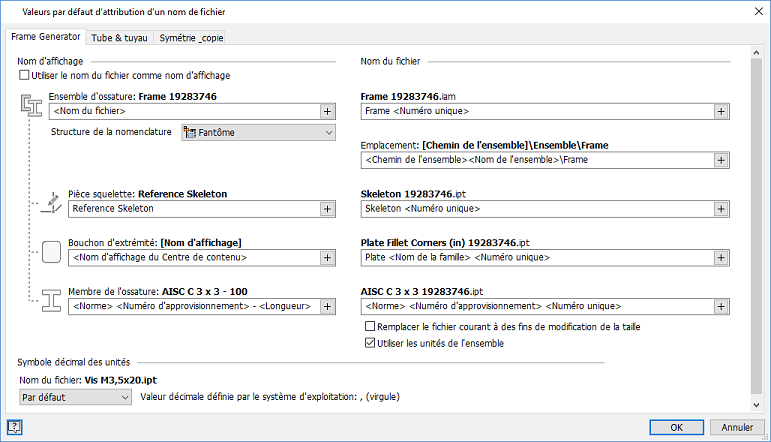Switch to the Symétrie _copie tab
Image resolution: width=771 pixels, height=442 pixels.
(x=191, y=38)
